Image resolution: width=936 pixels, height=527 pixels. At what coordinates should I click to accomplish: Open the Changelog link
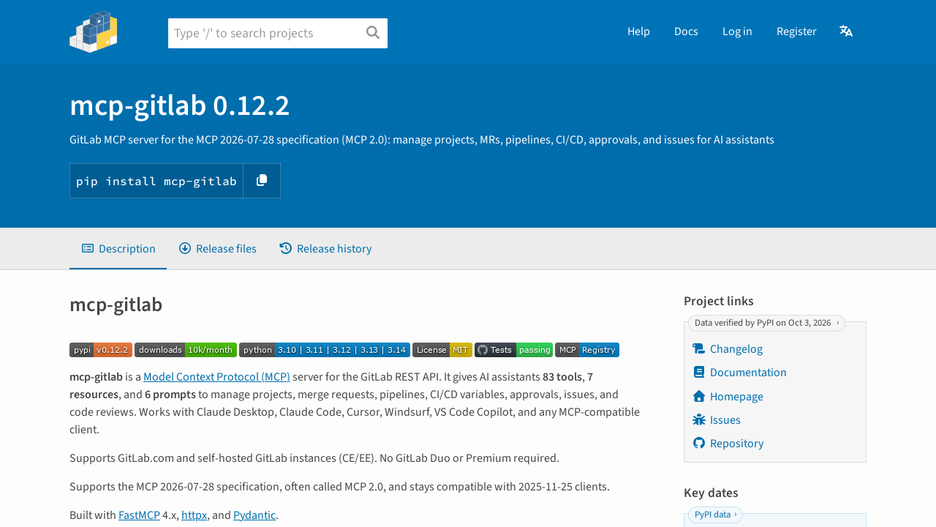pyautogui.click(x=736, y=349)
